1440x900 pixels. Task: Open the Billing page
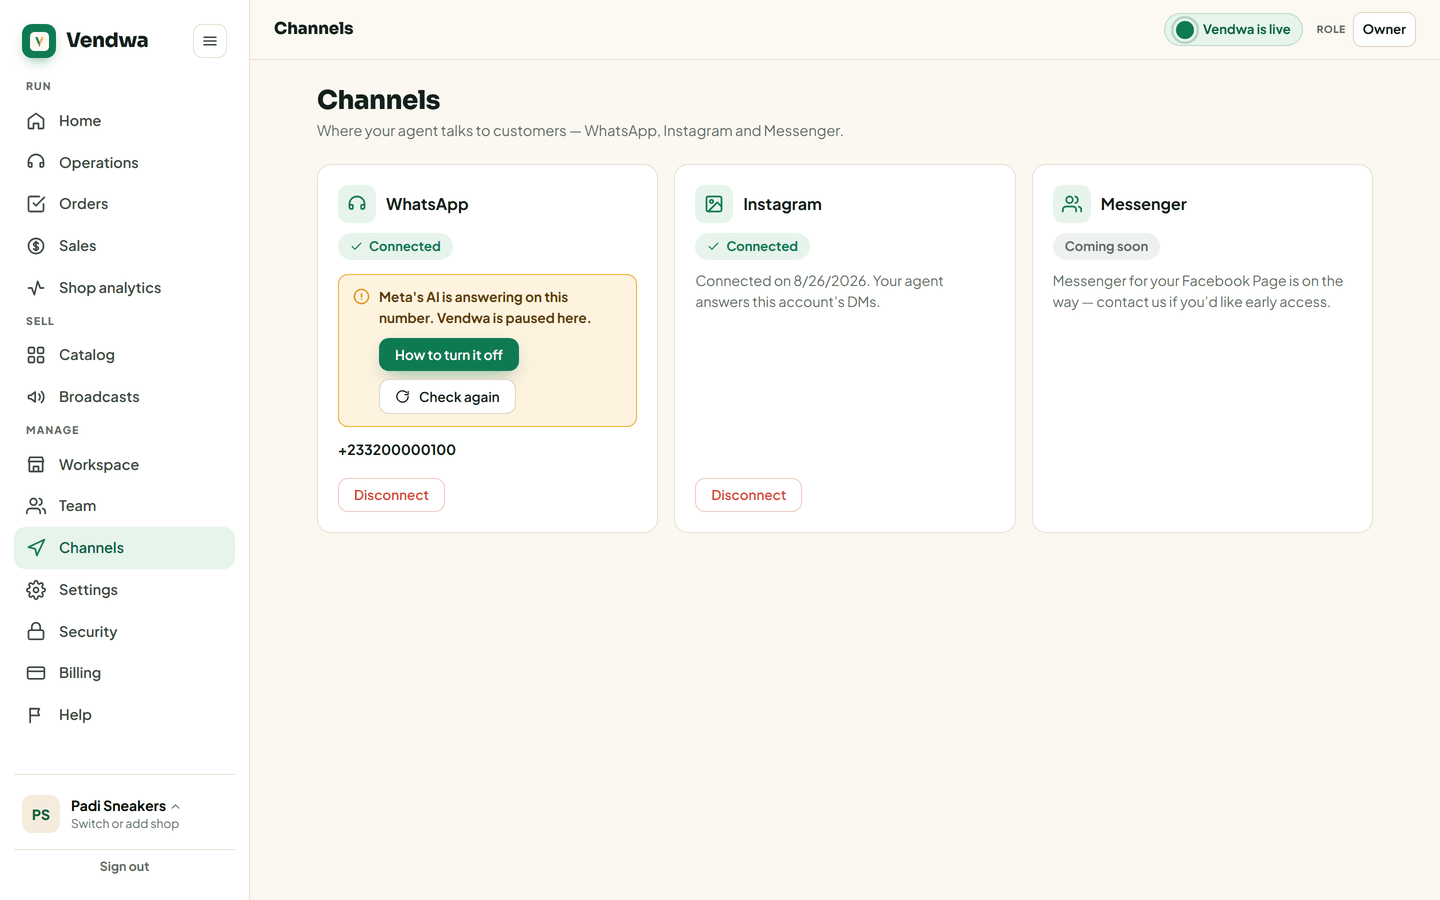click(124, 673)
